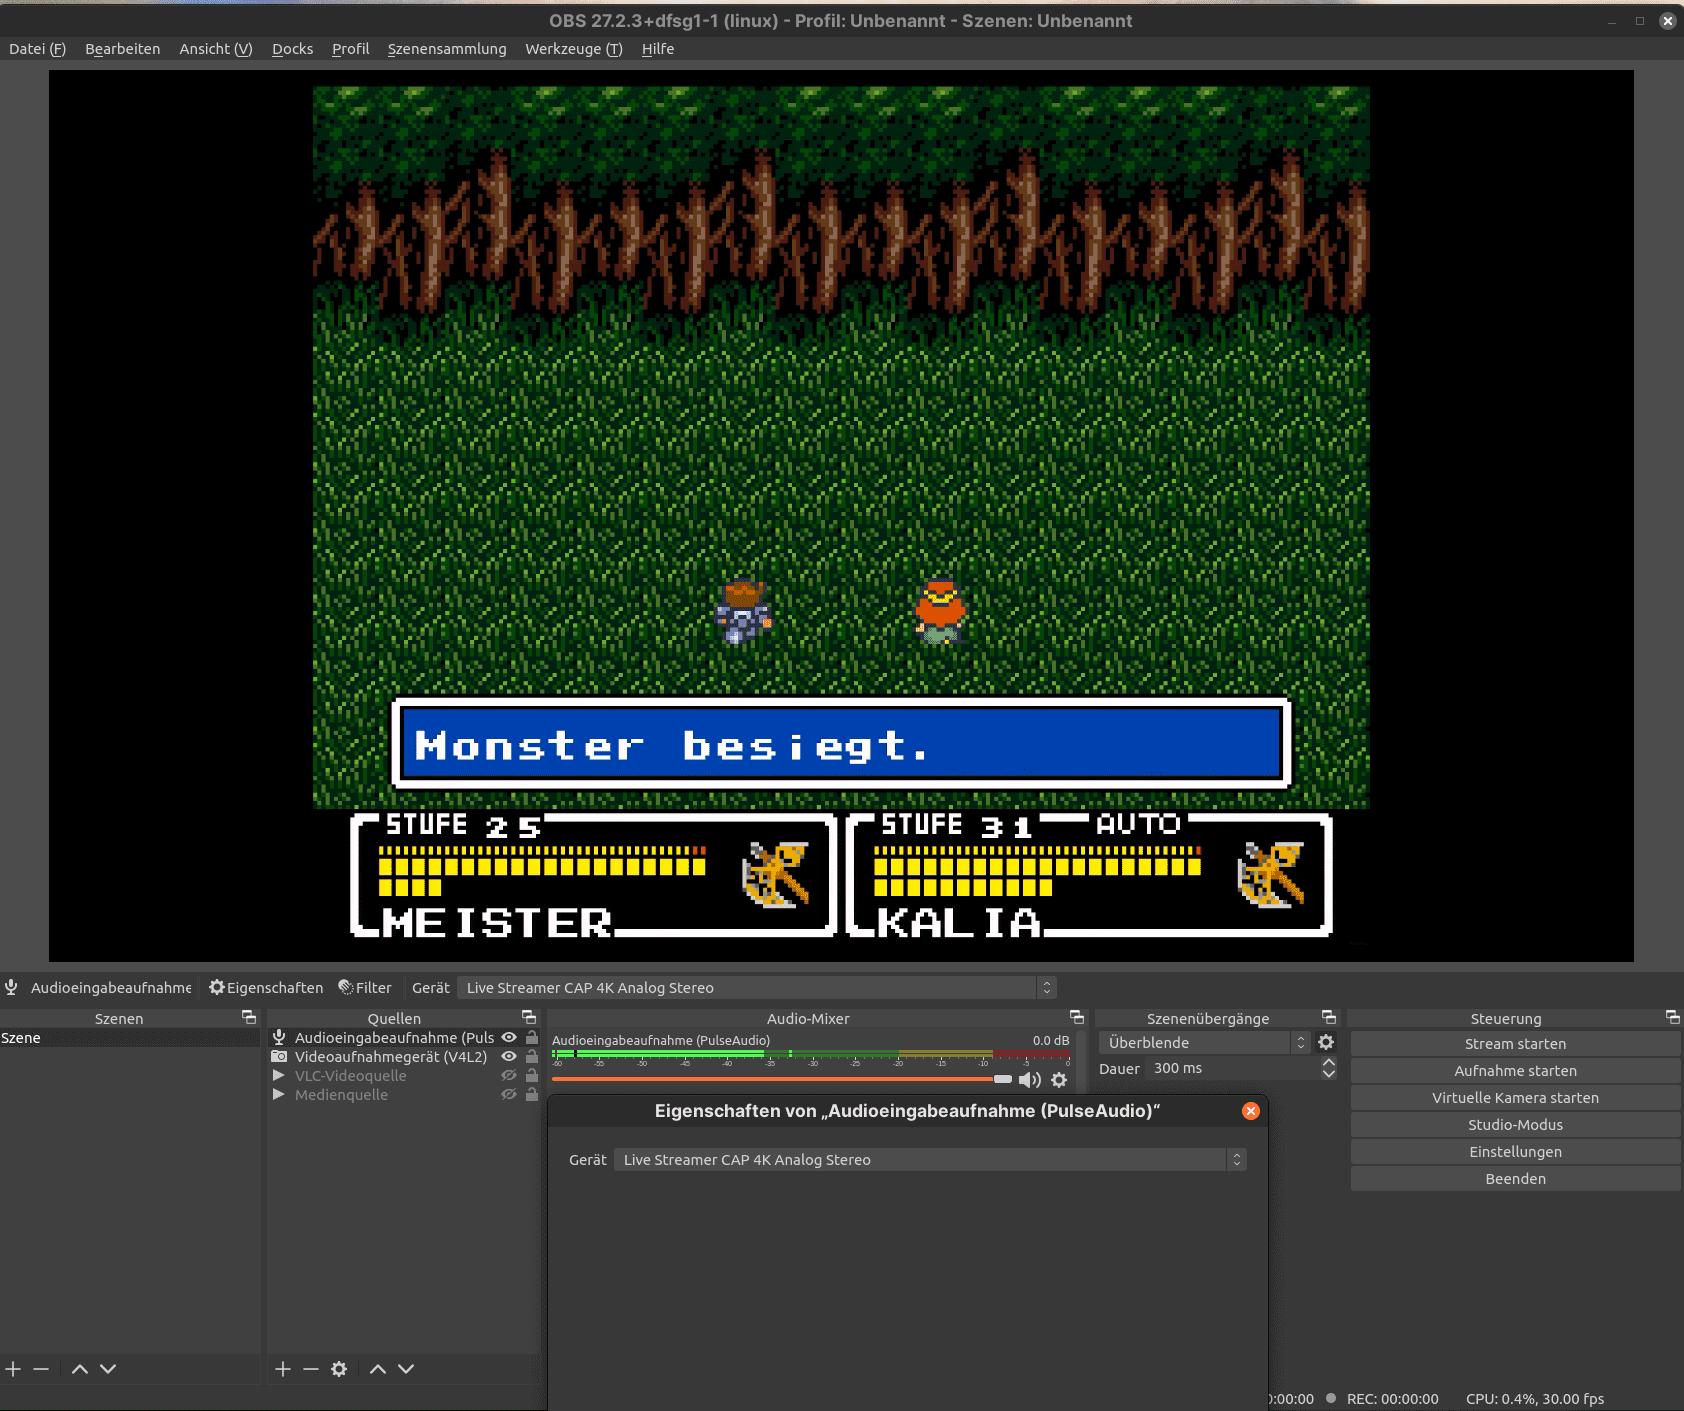The image size is (1684, 1411).
Task: Open the Ansicht menu
Action: coord(216,49)
